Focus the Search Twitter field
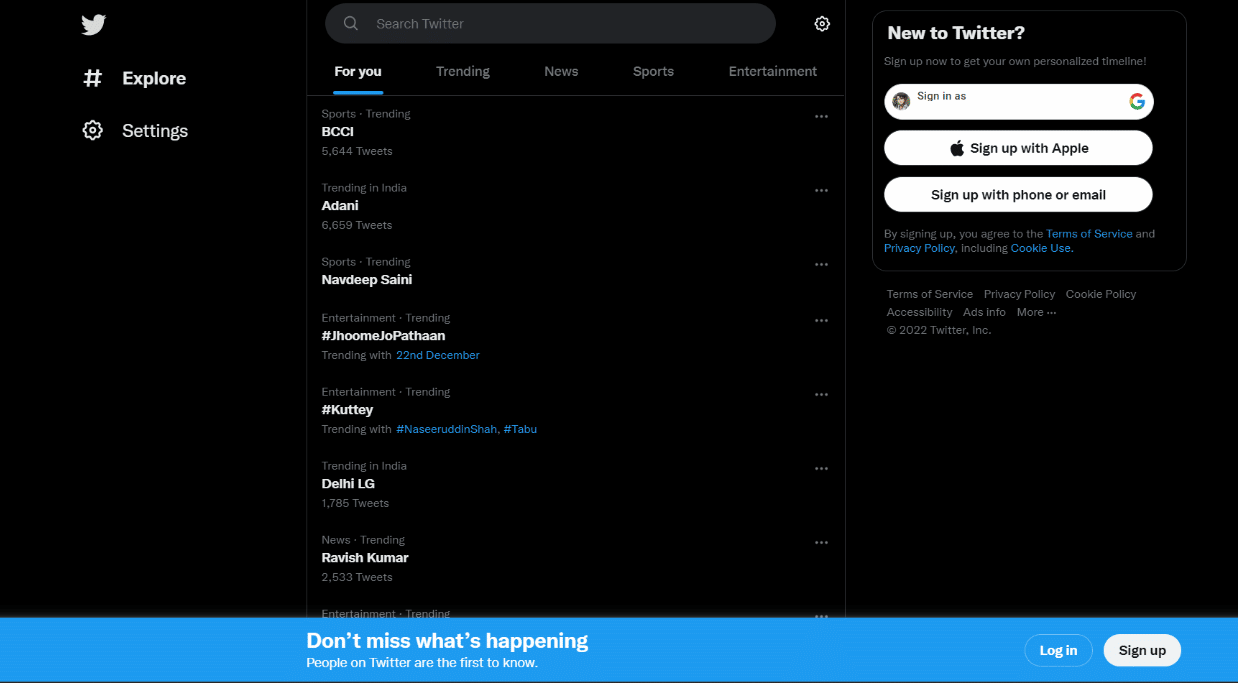Image resolution: width=1238 pixels, height=683 pixels. coord(550,23)
